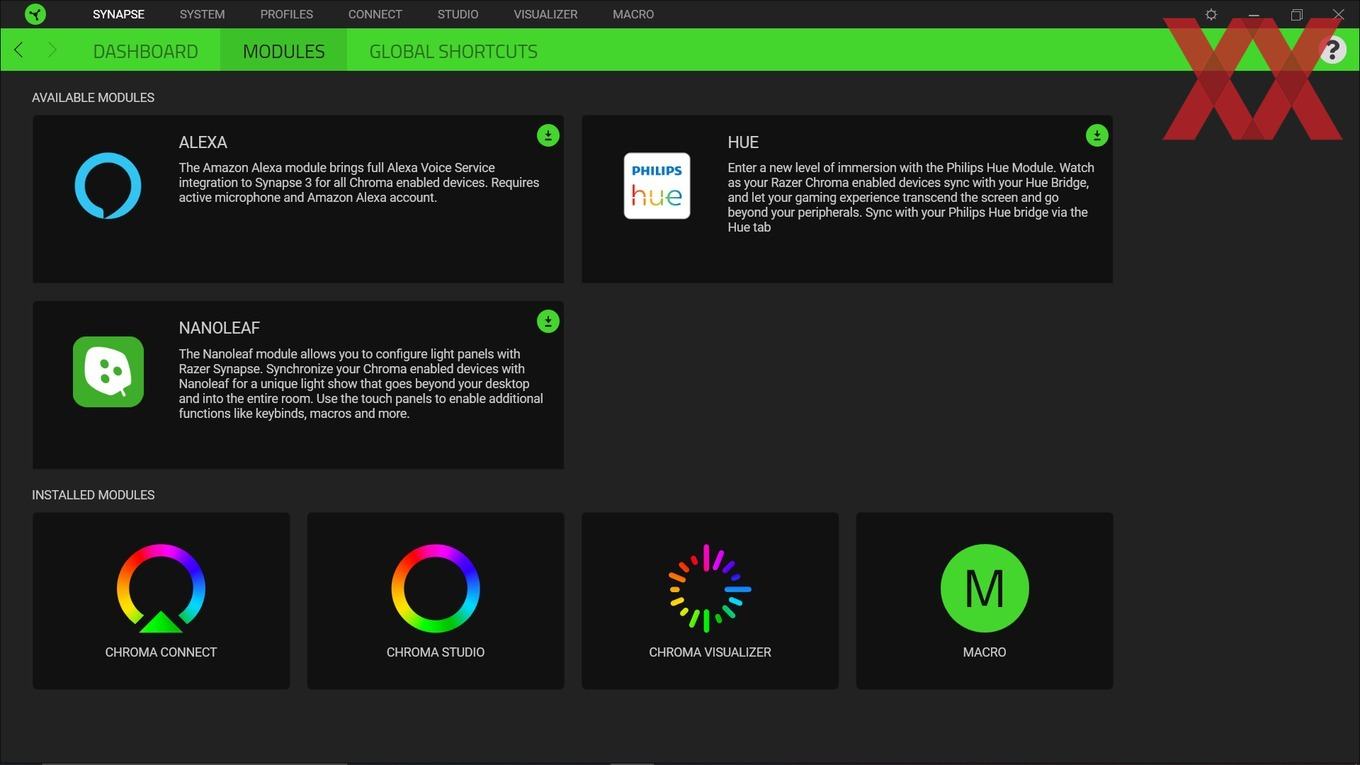
Task: Click the HUE module title
Action: [x=743, y=142]
